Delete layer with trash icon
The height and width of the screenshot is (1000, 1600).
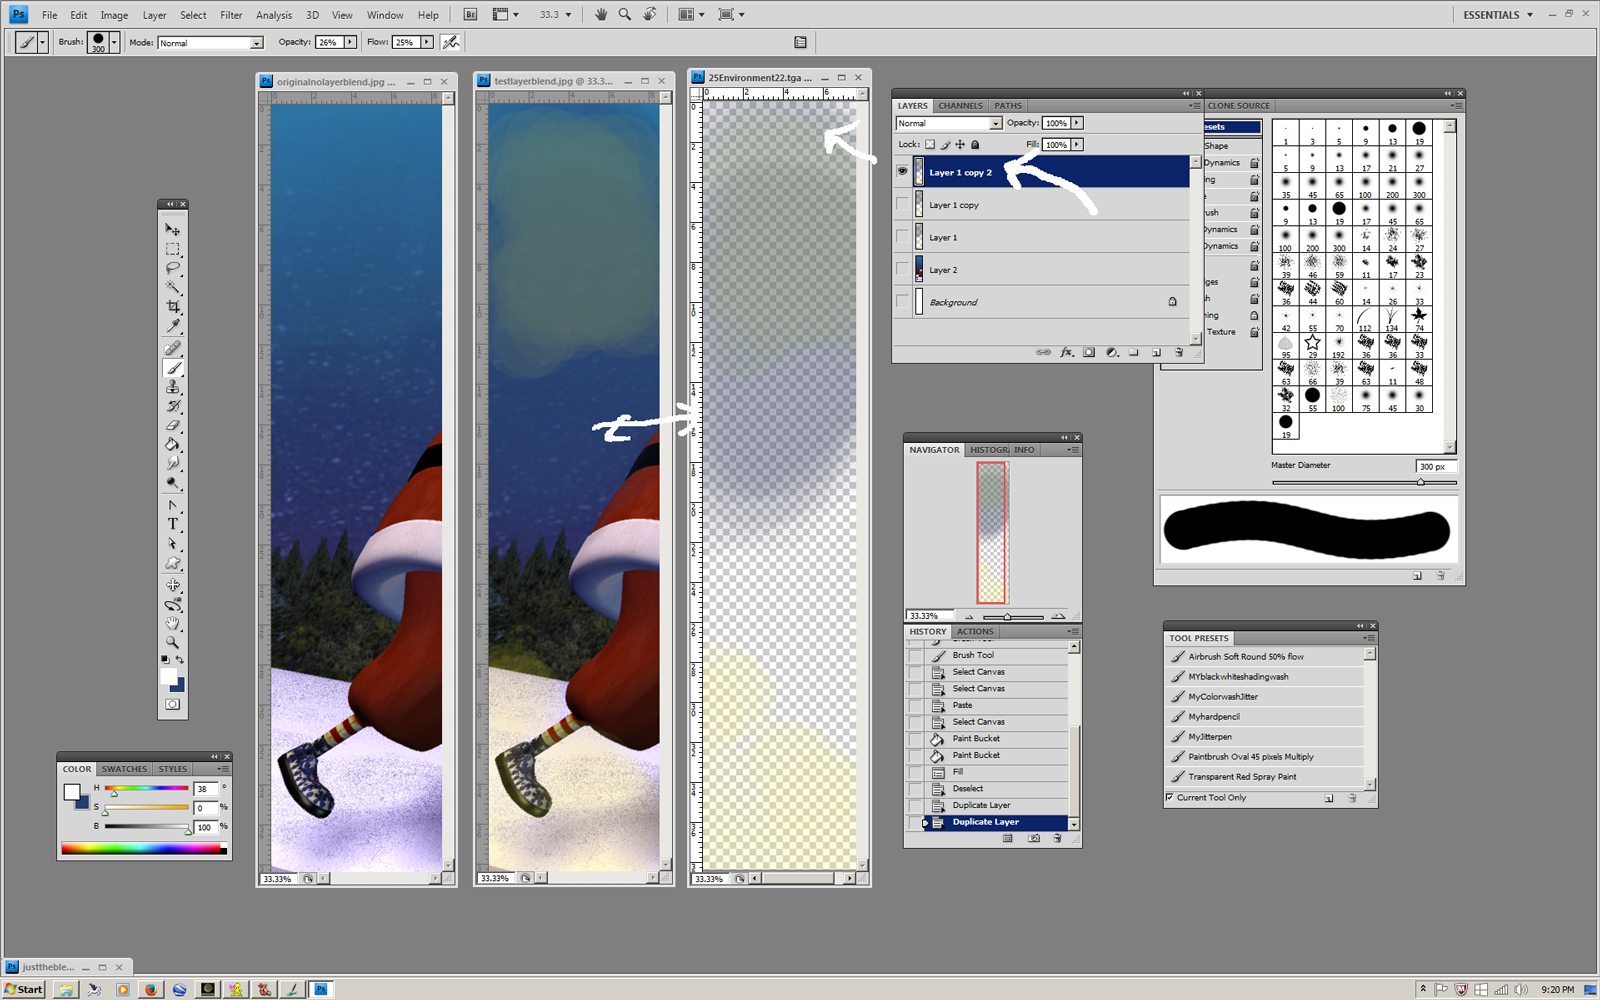1179,352
